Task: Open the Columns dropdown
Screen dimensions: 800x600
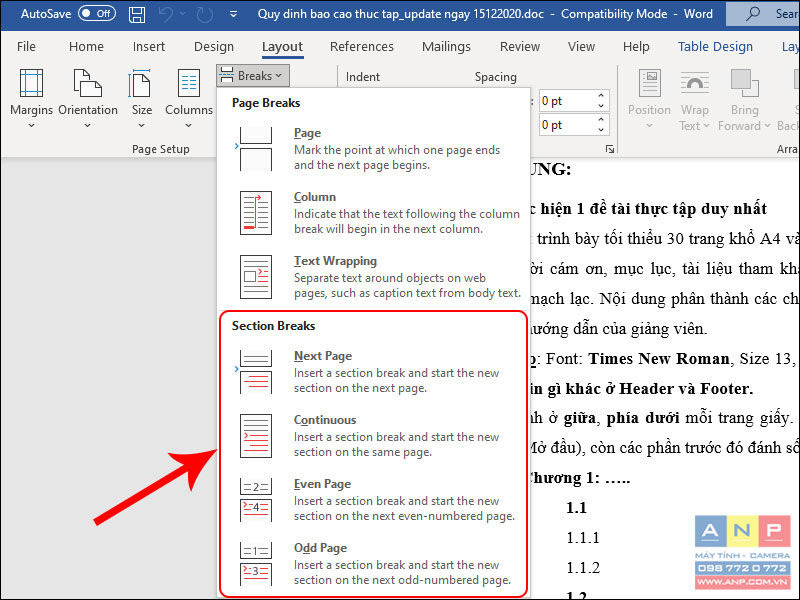Action: (x=189, y=98)
